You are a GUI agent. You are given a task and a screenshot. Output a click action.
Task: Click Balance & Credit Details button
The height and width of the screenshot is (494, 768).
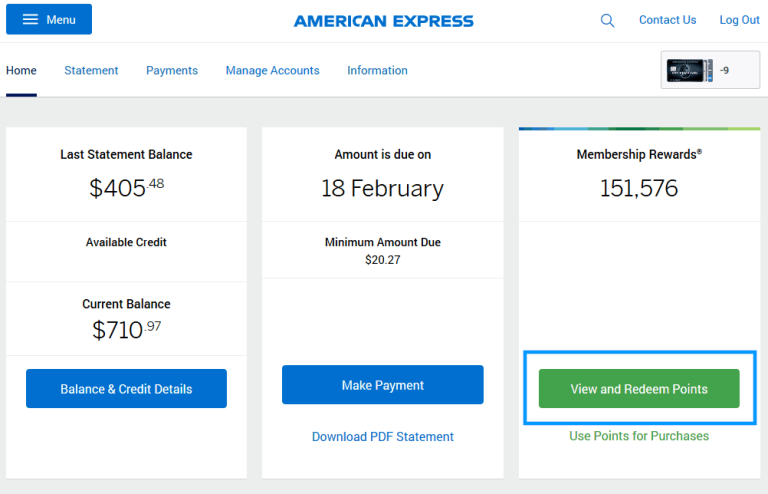pos(126,389)
